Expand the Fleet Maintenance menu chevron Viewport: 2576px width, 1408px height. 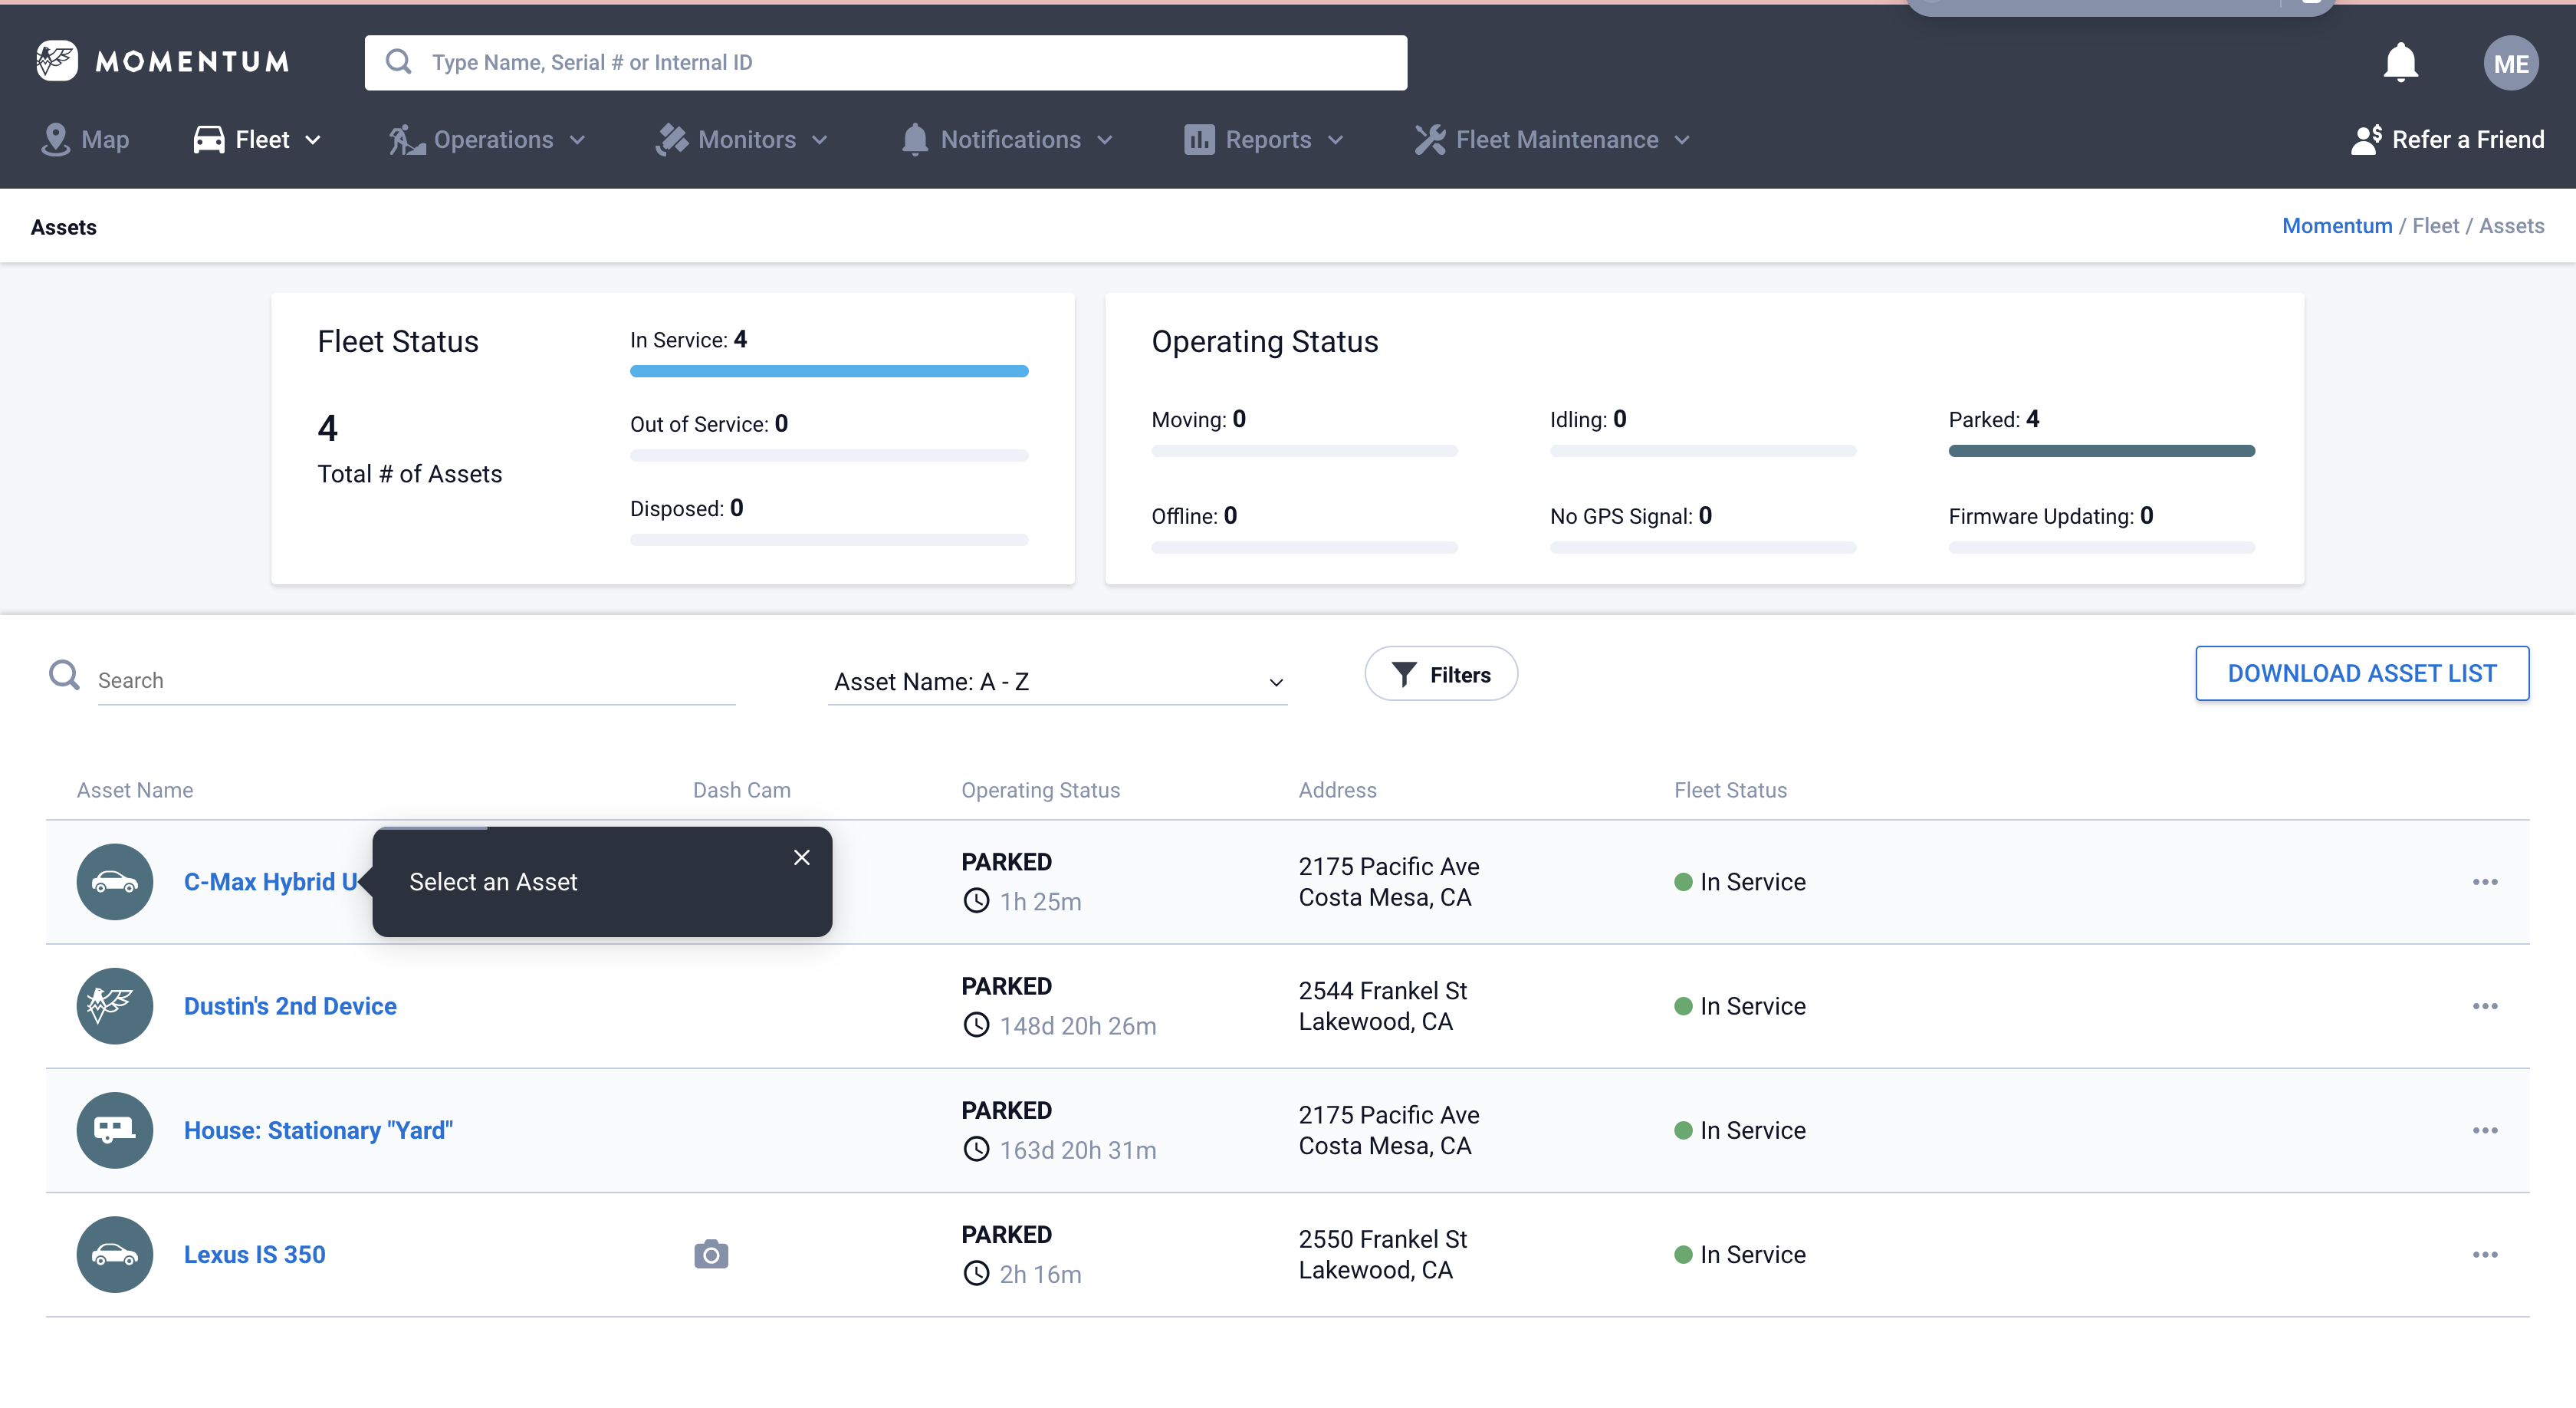point(1682,141)
